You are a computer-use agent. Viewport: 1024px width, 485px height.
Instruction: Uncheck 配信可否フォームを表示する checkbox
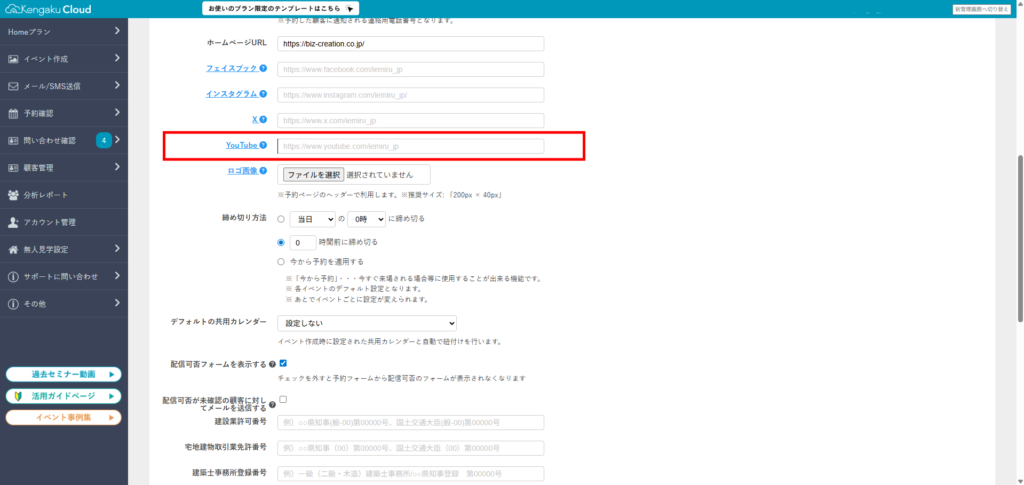(x=283, y=363)
